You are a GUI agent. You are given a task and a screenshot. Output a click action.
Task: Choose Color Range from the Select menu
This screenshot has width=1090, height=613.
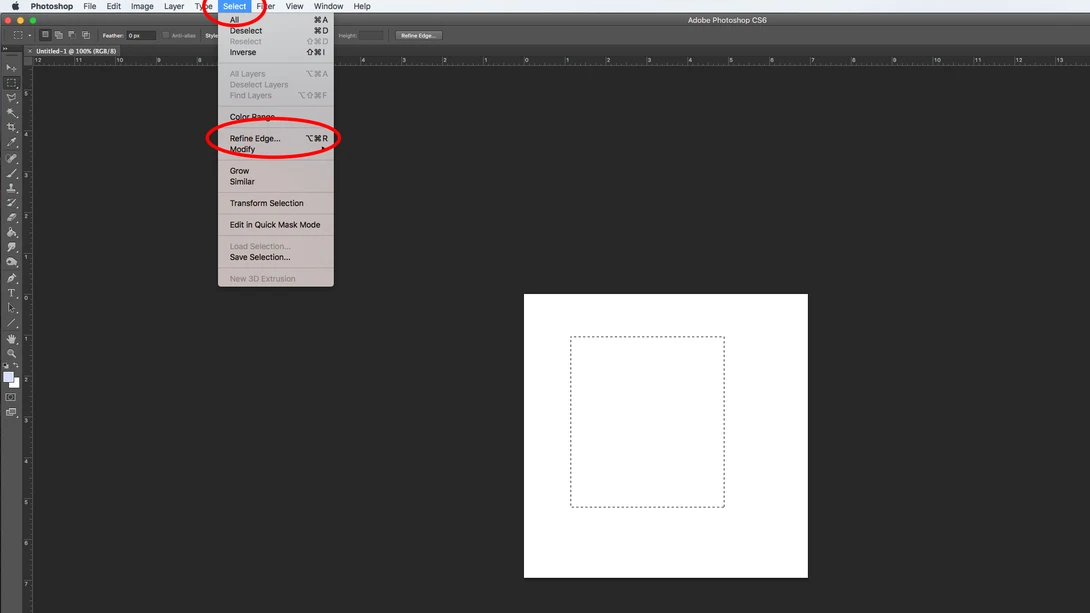point(276,117)
